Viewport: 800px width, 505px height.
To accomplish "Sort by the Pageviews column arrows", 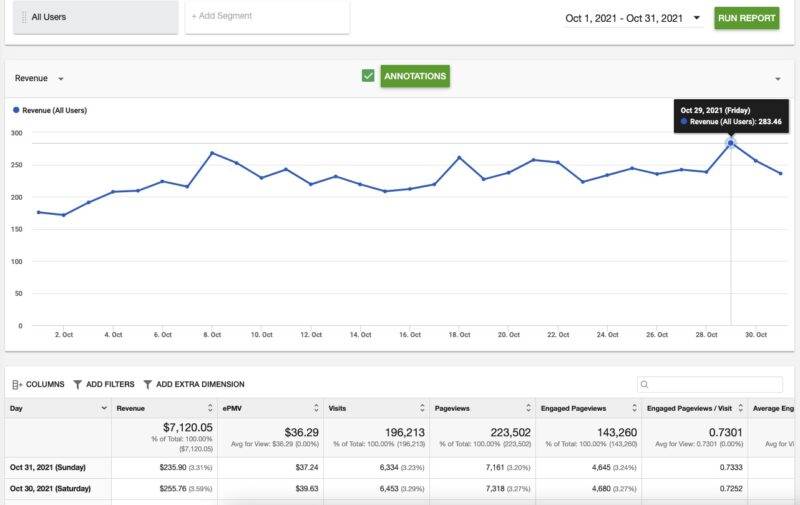I will (528, 408).
